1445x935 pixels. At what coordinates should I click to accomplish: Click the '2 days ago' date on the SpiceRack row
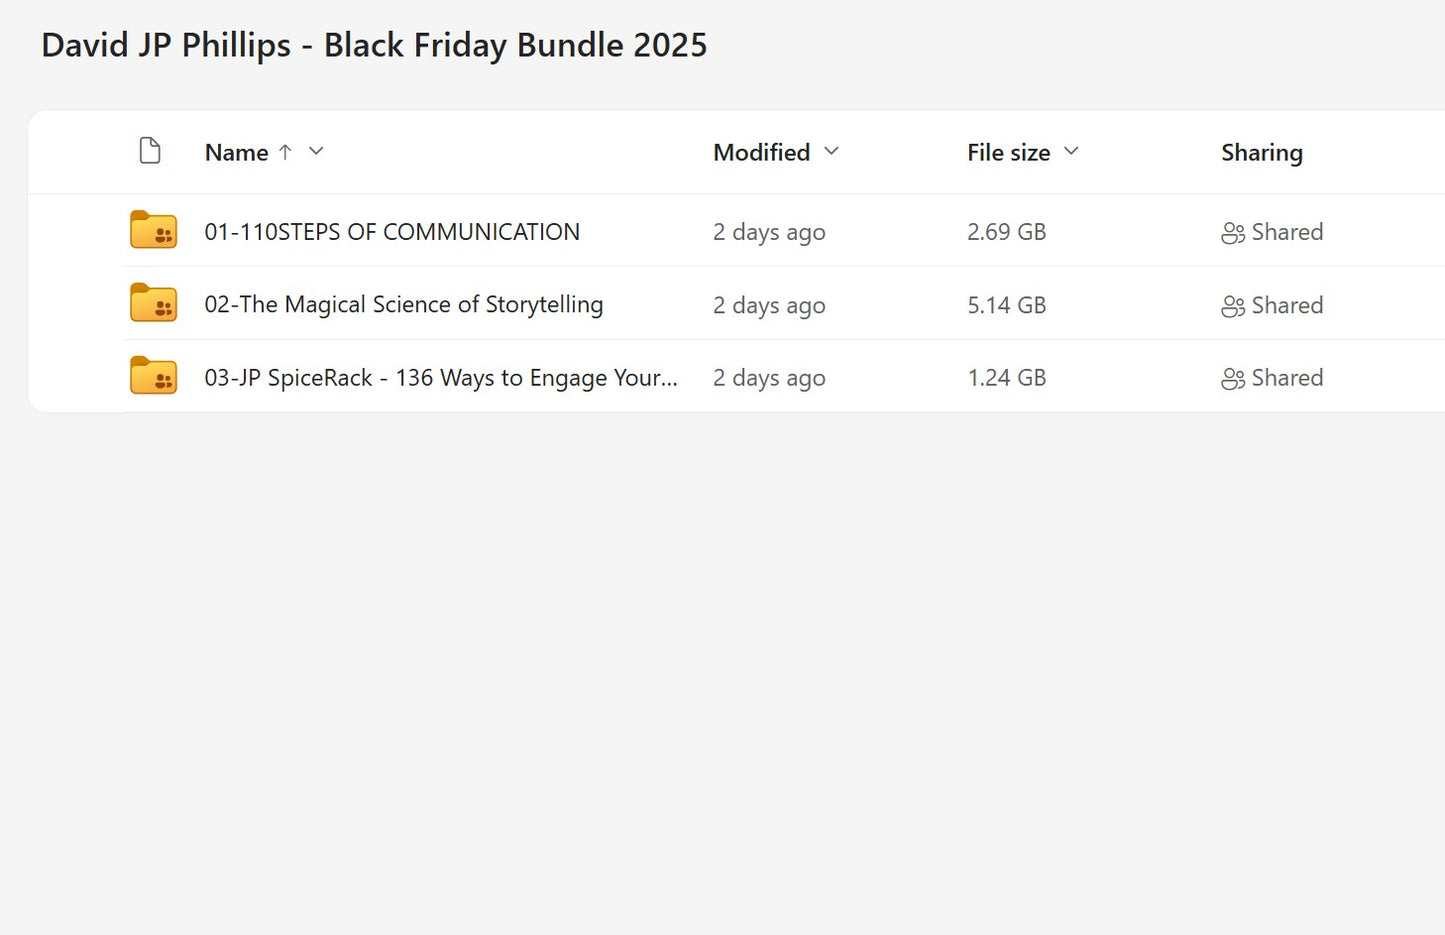pos(769,377)
